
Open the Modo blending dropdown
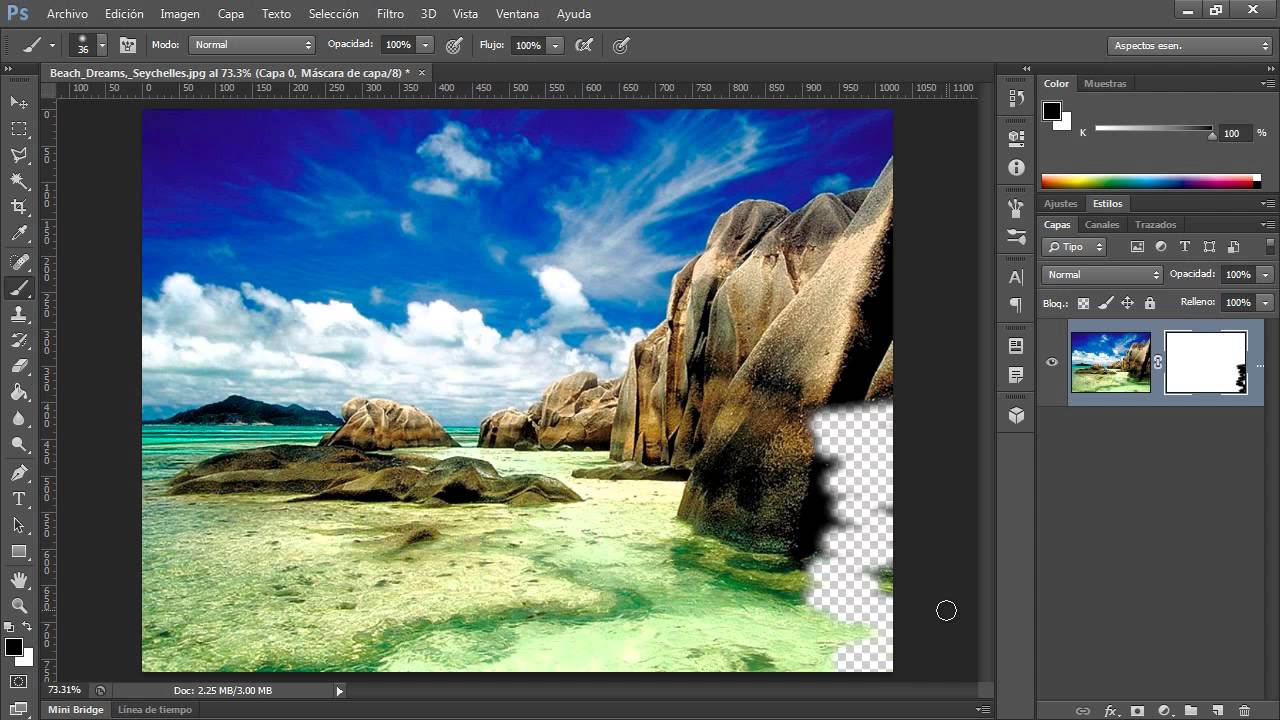coord(253,45)
